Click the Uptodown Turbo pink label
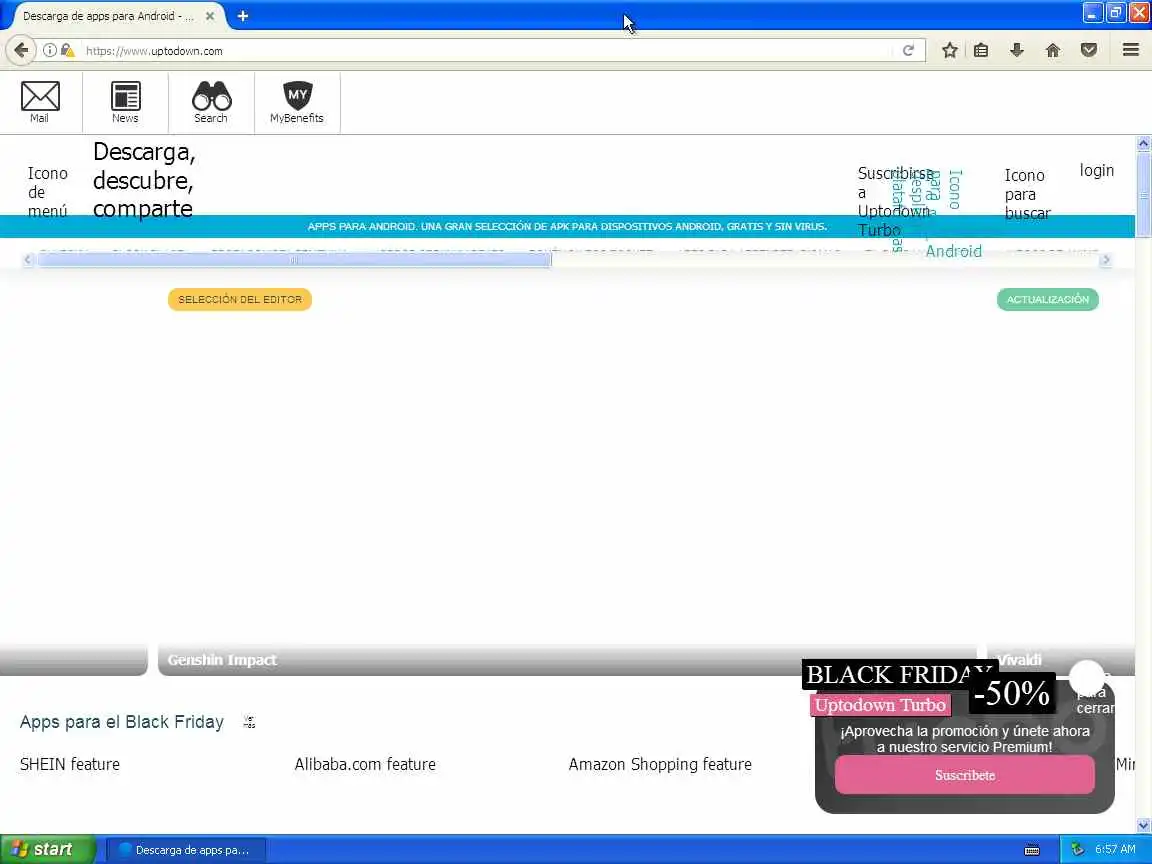Viewport: 1152px width, 864px height. (880, 705)
